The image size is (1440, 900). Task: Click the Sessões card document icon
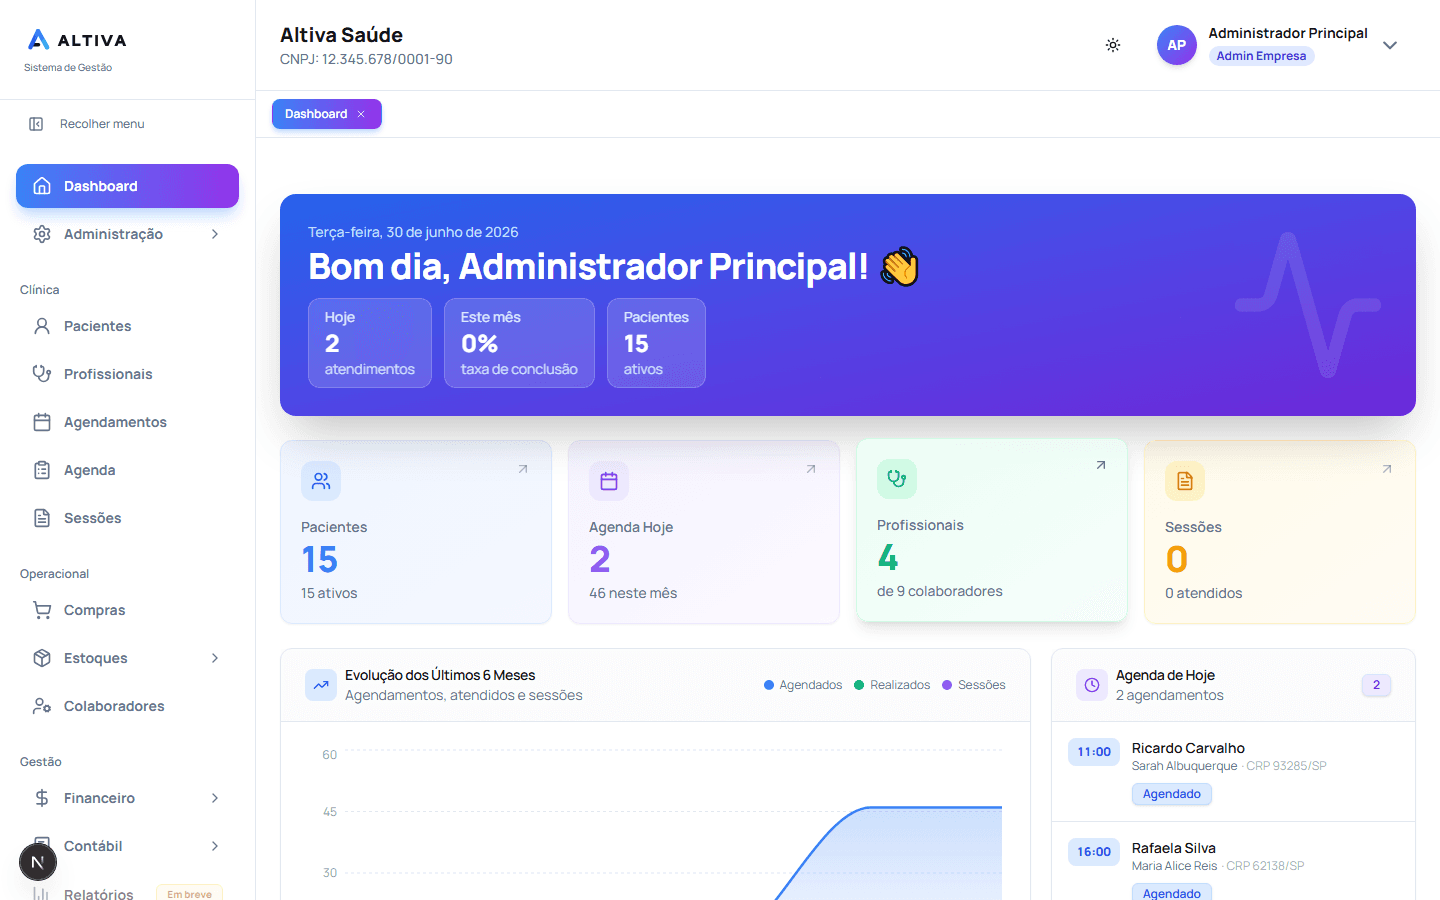coord(1185,481)
